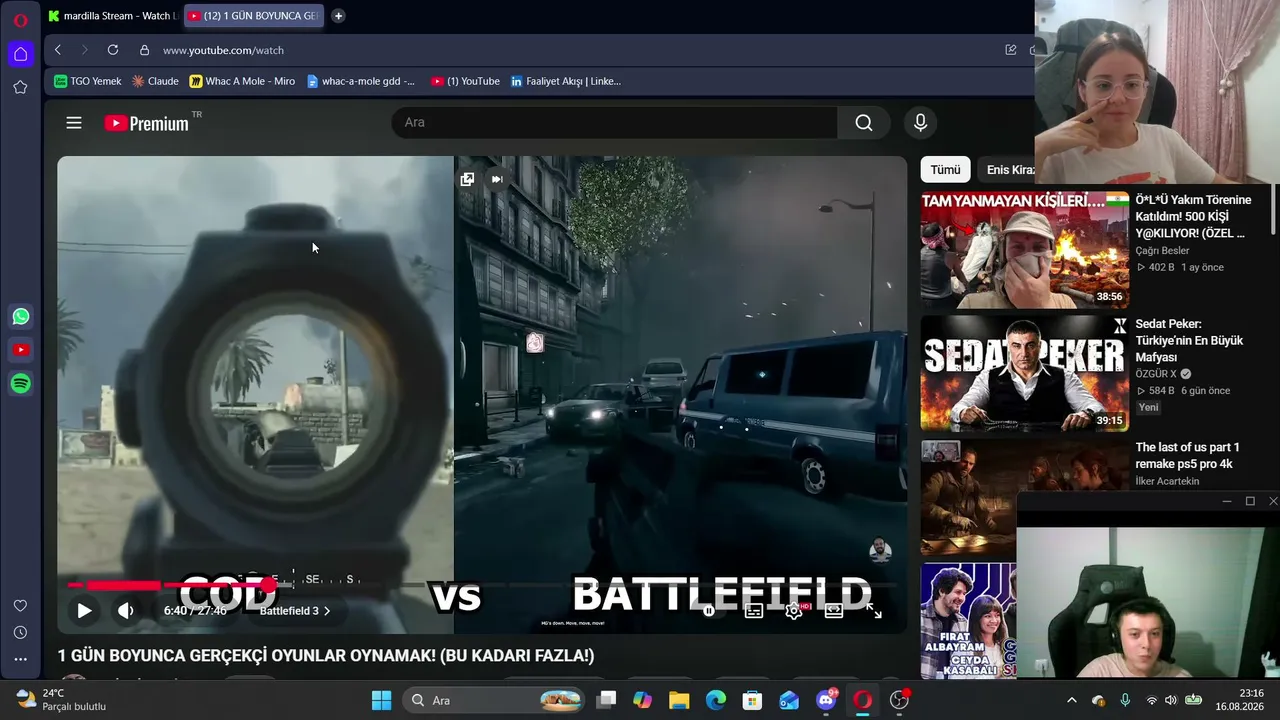Select the Tümü filter chip
The height and width of the screenshot is (720, 1280).
tap(945, 170)
